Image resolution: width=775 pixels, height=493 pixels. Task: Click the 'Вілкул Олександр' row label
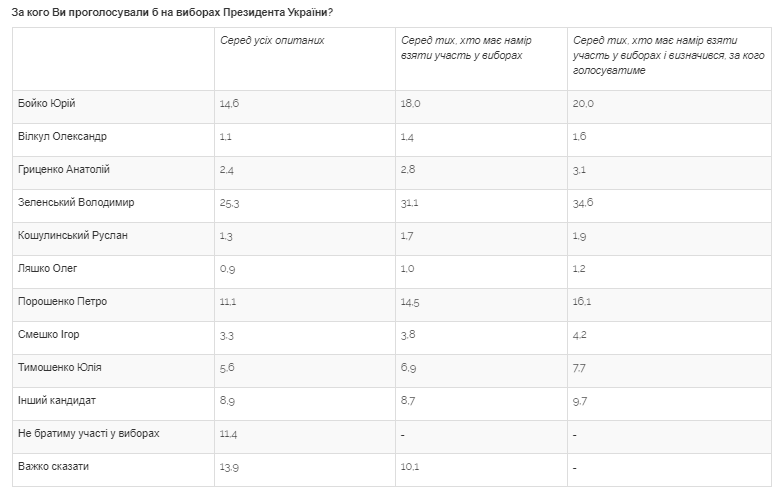(x=62, y=136)
